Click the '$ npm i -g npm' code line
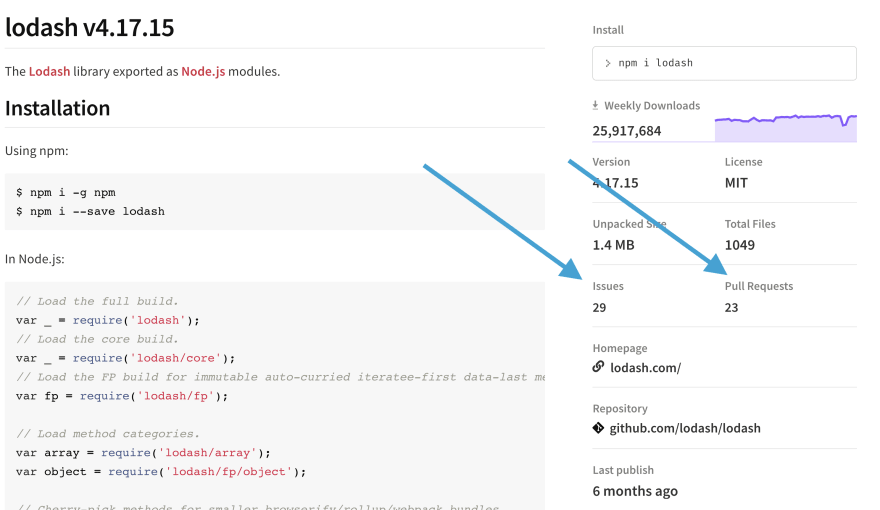The width and height of the screenshot is (880, 510). click(66, 192)
